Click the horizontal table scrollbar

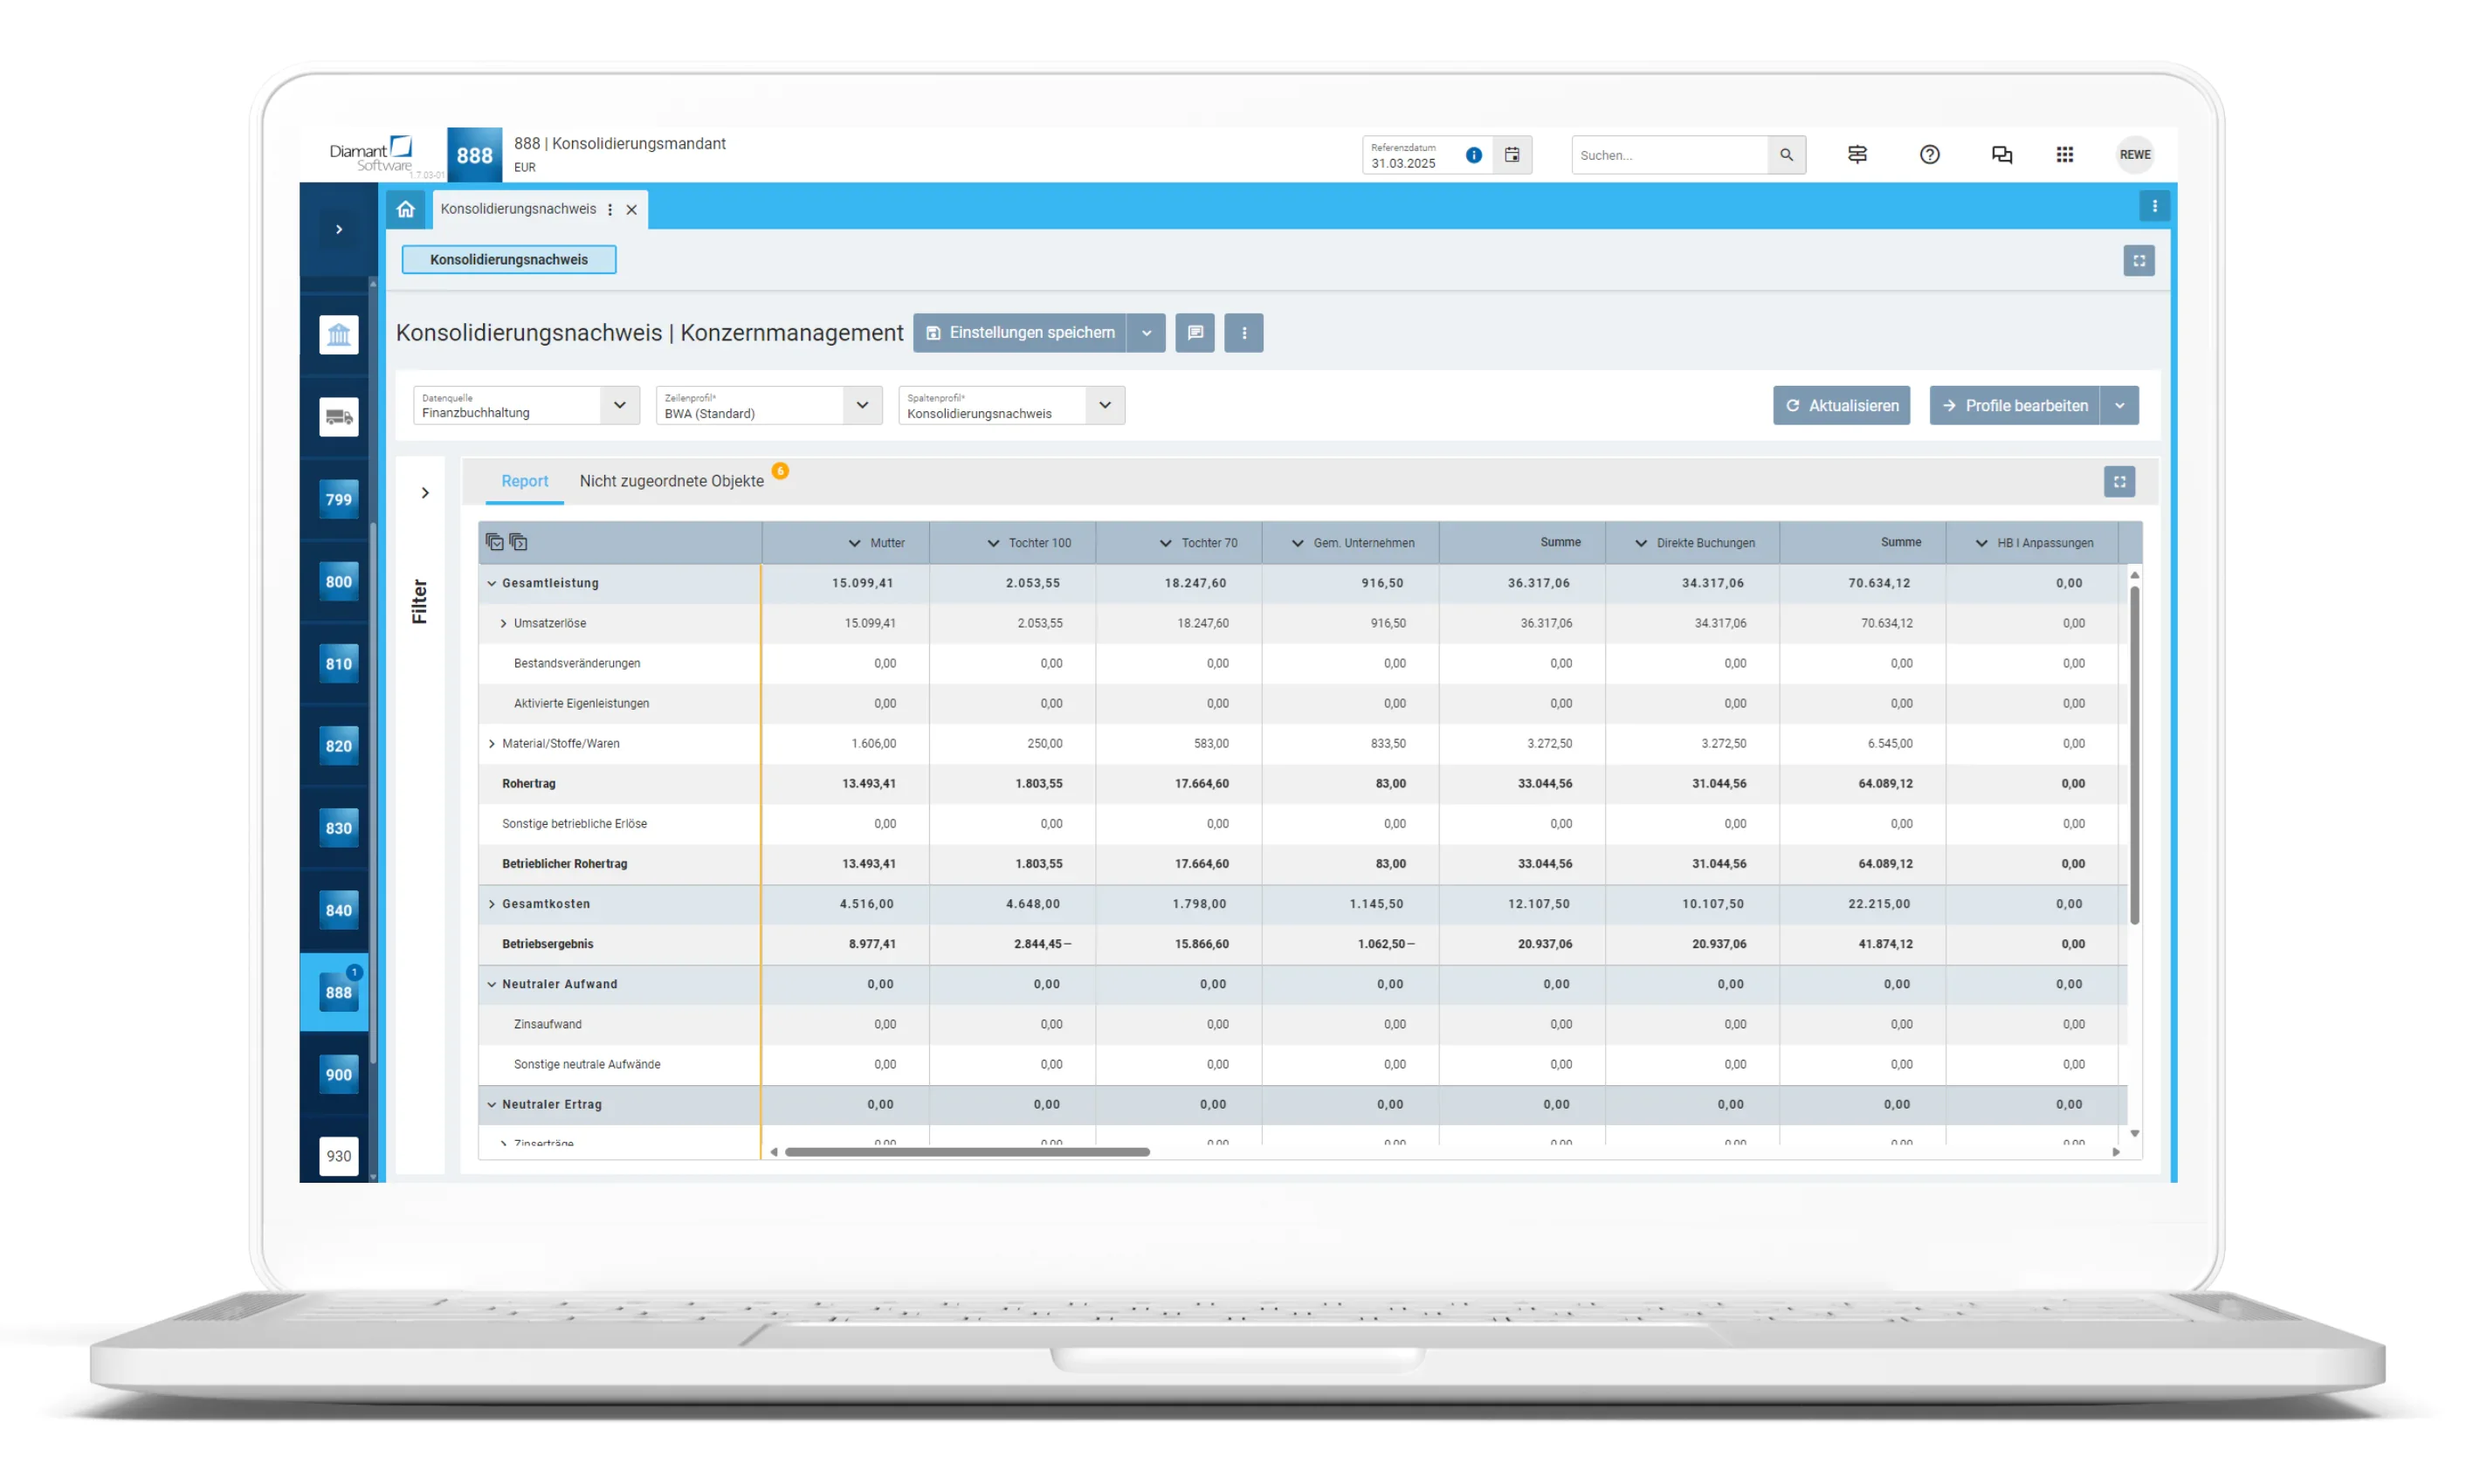point(966,1152)
